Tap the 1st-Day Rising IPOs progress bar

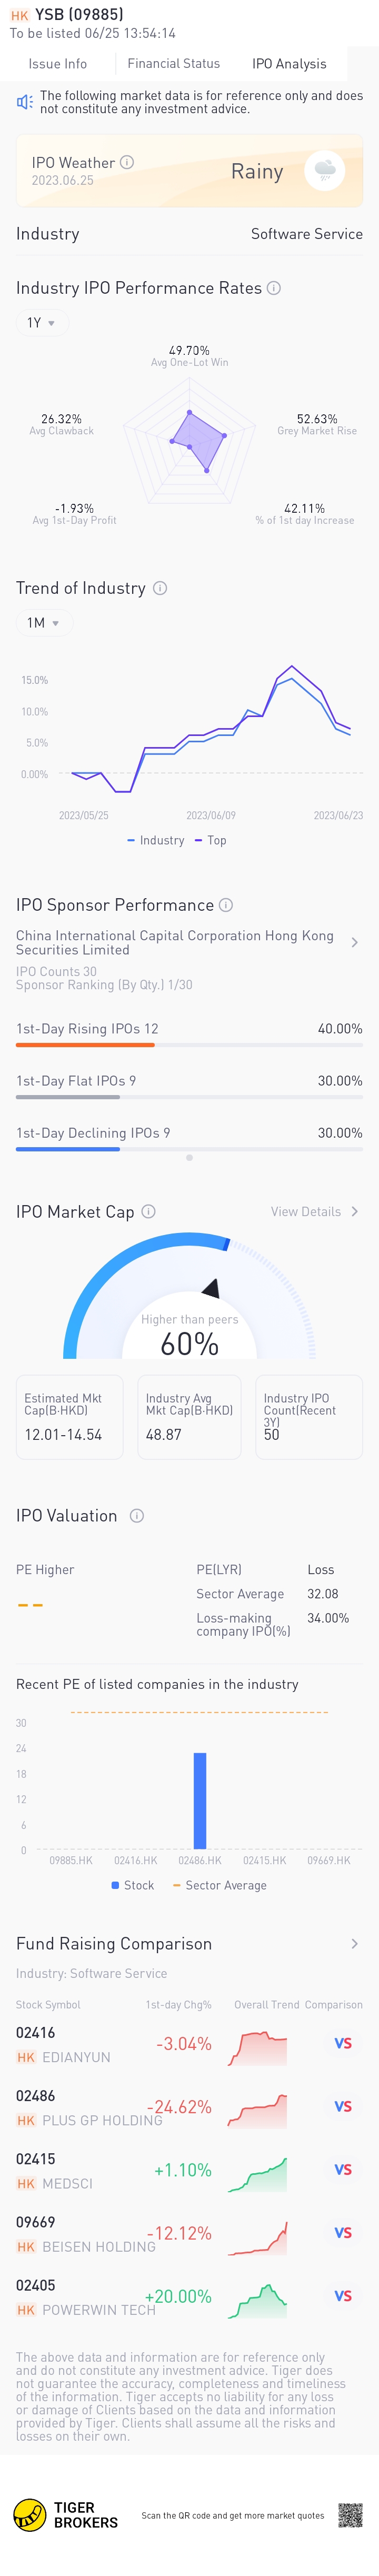tap(189, 1045)
